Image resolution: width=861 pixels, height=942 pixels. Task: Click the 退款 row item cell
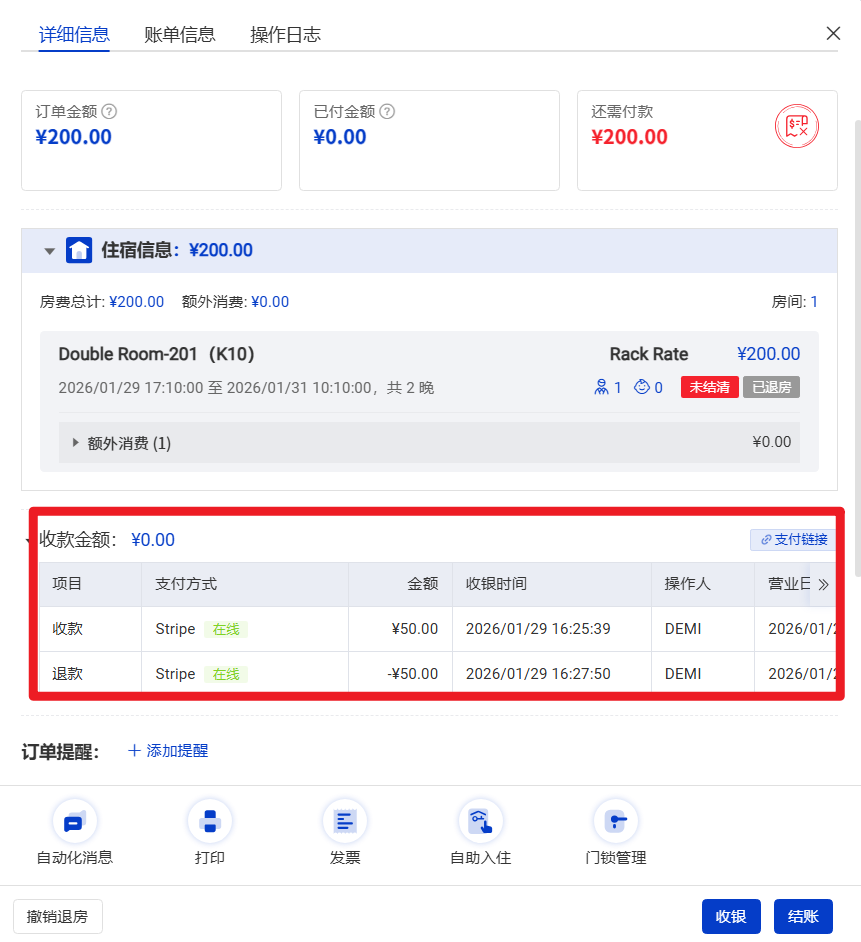[90, 673]
